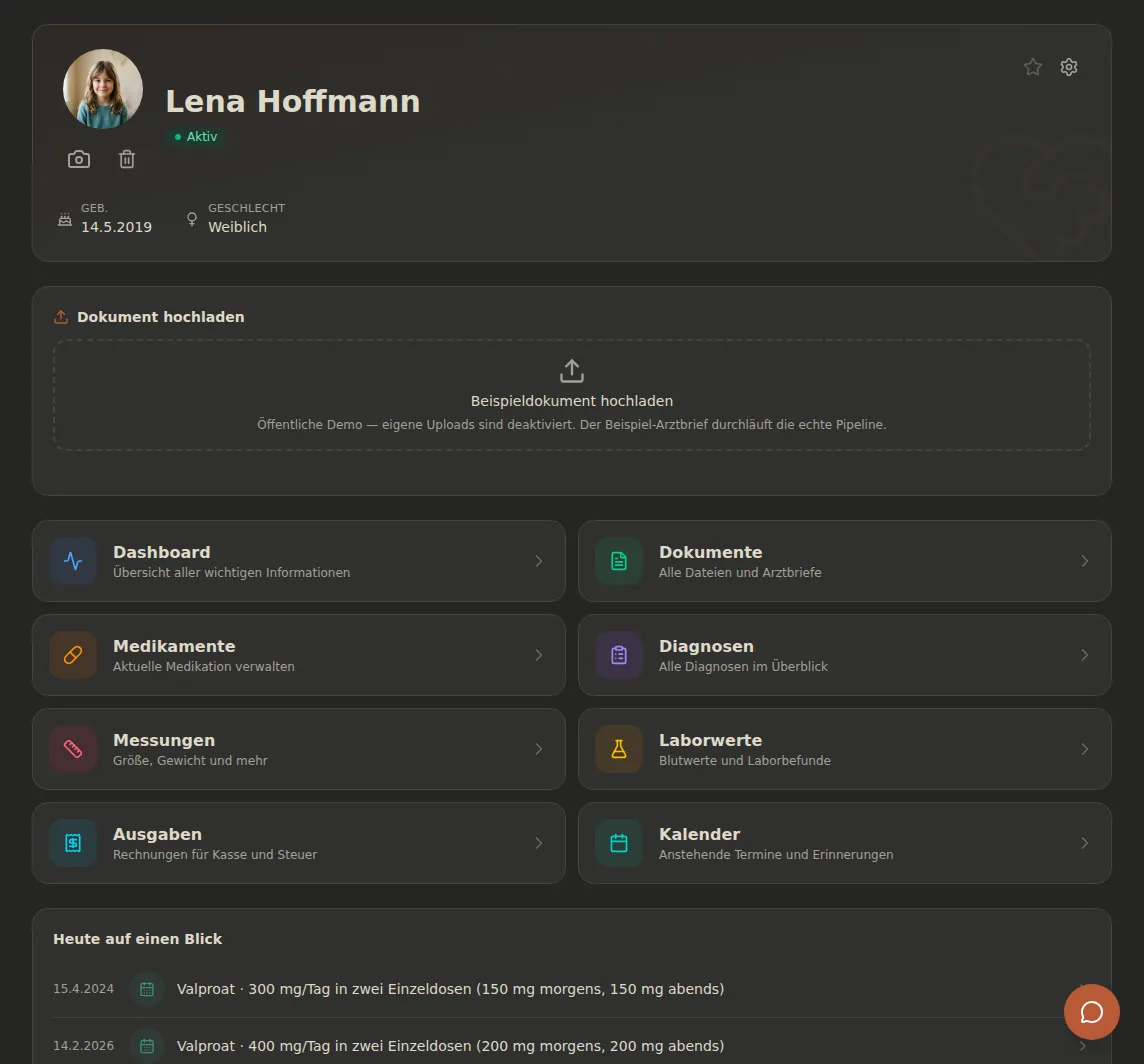Click chevron on Valproat 400 mg/Tag row
The height and width of the screenshot is (1064, 1144).
[1083, 1046]
